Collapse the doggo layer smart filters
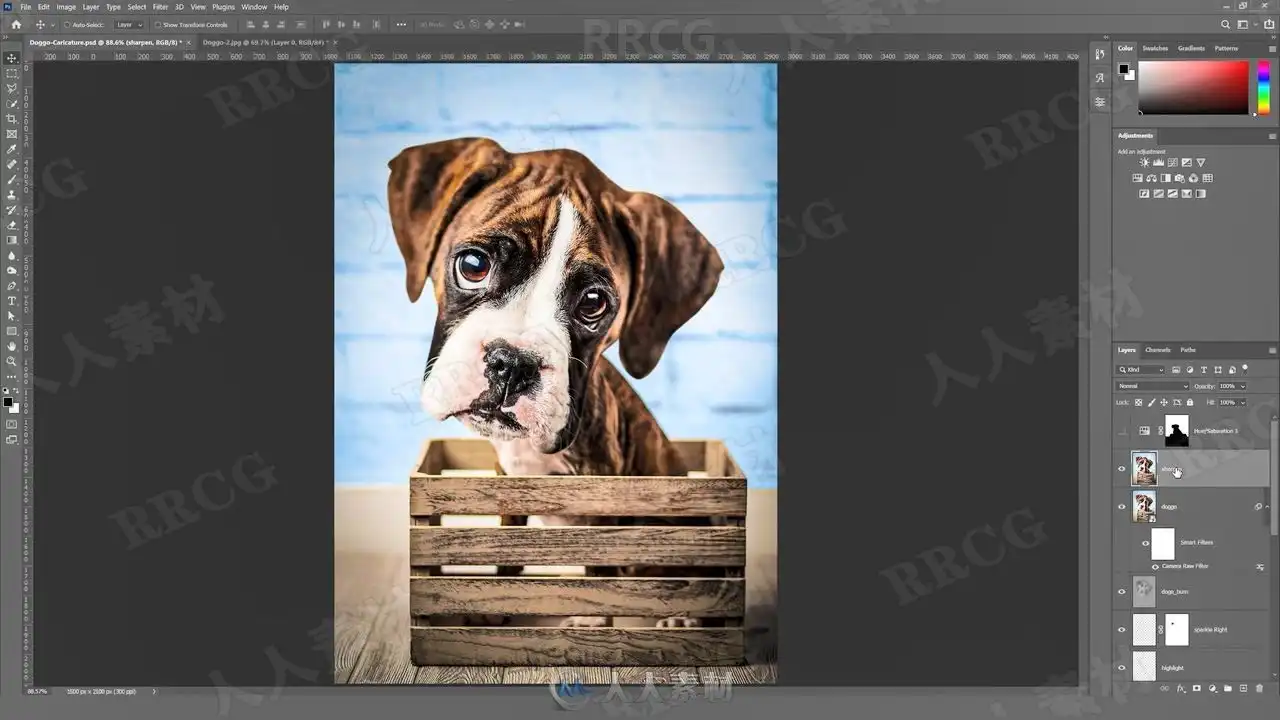1280x720 pixels. (x=1268, y=507)
